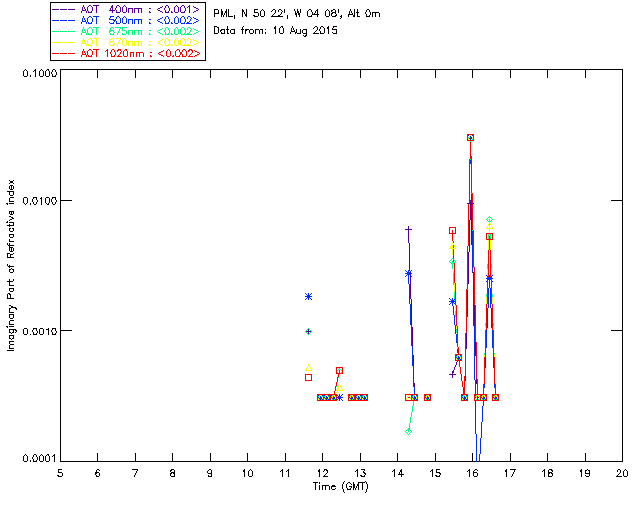Click the '11' x-axis tick label
640x512 pixels.
(285, 473)
